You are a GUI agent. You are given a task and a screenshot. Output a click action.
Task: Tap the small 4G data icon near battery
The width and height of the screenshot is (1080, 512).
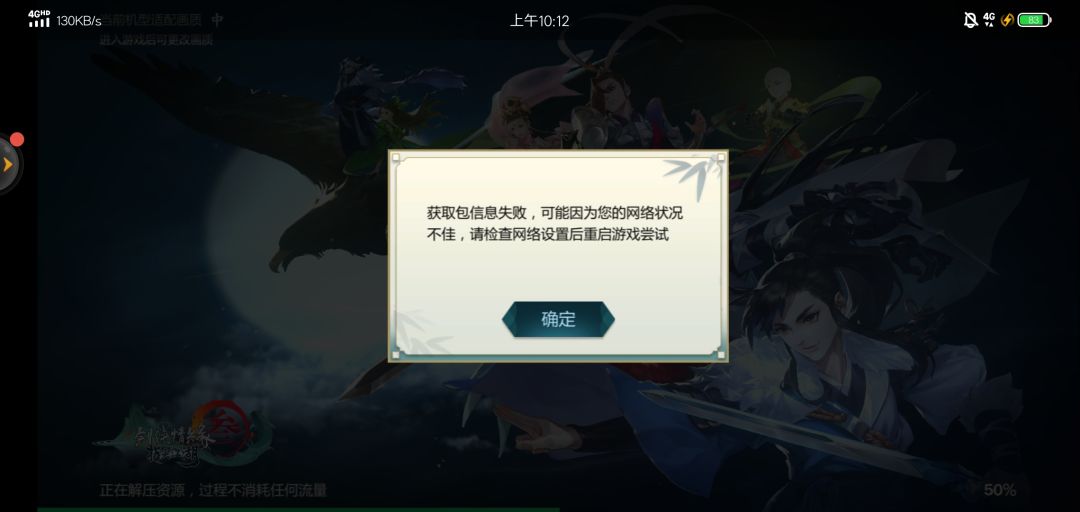click(x=989, y=19)
